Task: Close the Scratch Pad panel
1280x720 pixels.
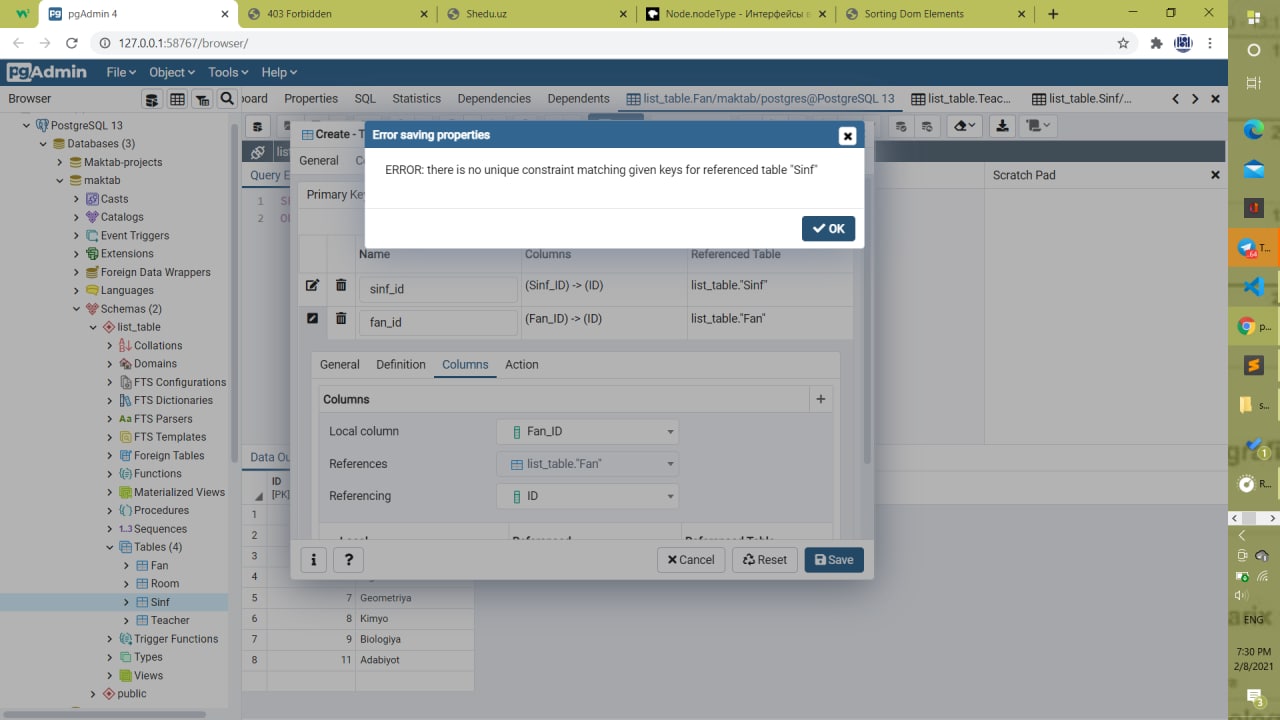Action: coord(1215,175)
